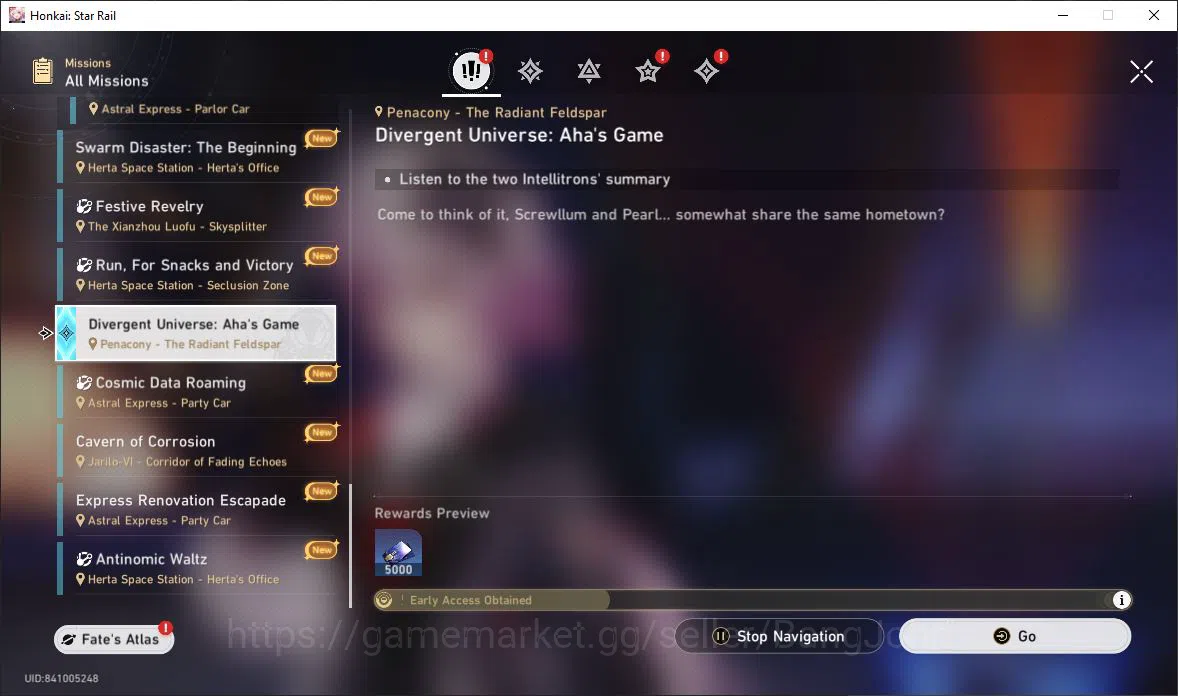Click 'The Xianzhou Luofu - Skysplitter' location
The width and height of the screenshot is (1178, 696).
click(x=177, y=227)
